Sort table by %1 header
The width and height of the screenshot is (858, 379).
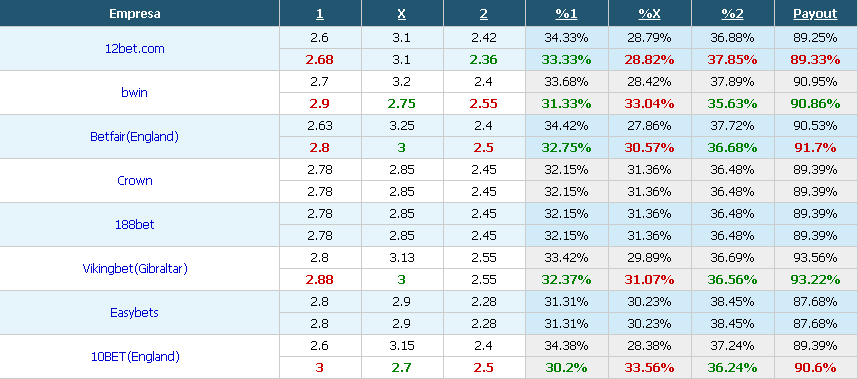click(566, 14)
